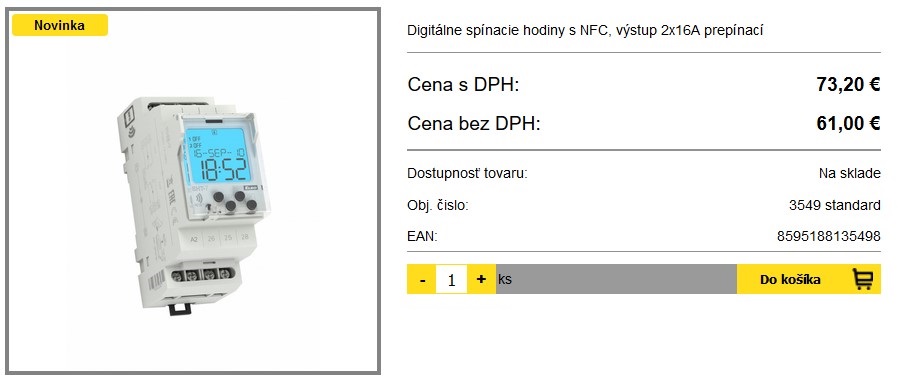Click the round control buttons on device
This screenshot has width=912, height=387.
click(234, 200)
